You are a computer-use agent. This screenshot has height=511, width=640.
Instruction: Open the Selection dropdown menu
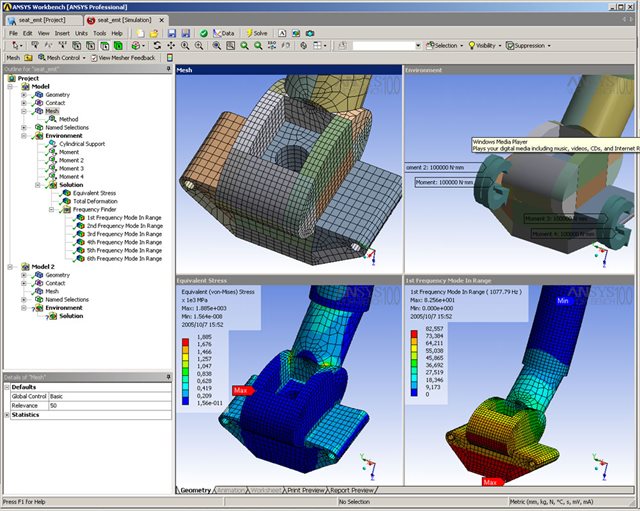[445, 46]
